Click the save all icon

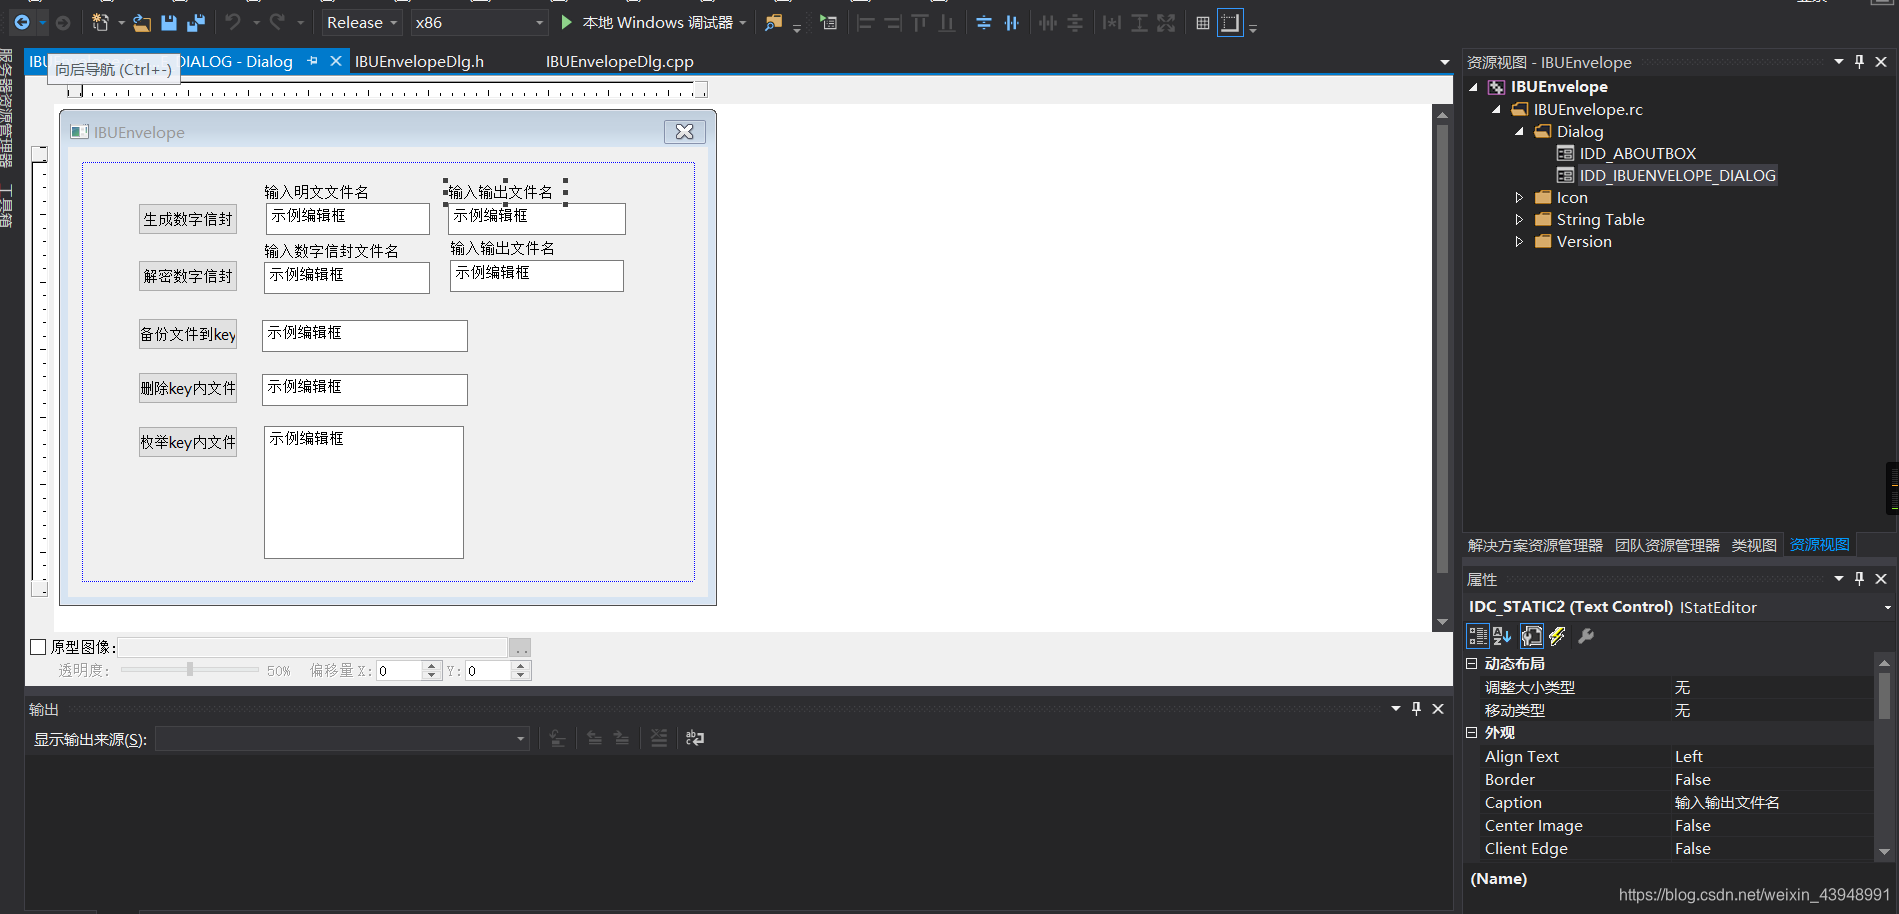pyautogui.click(x=196, y=22)
